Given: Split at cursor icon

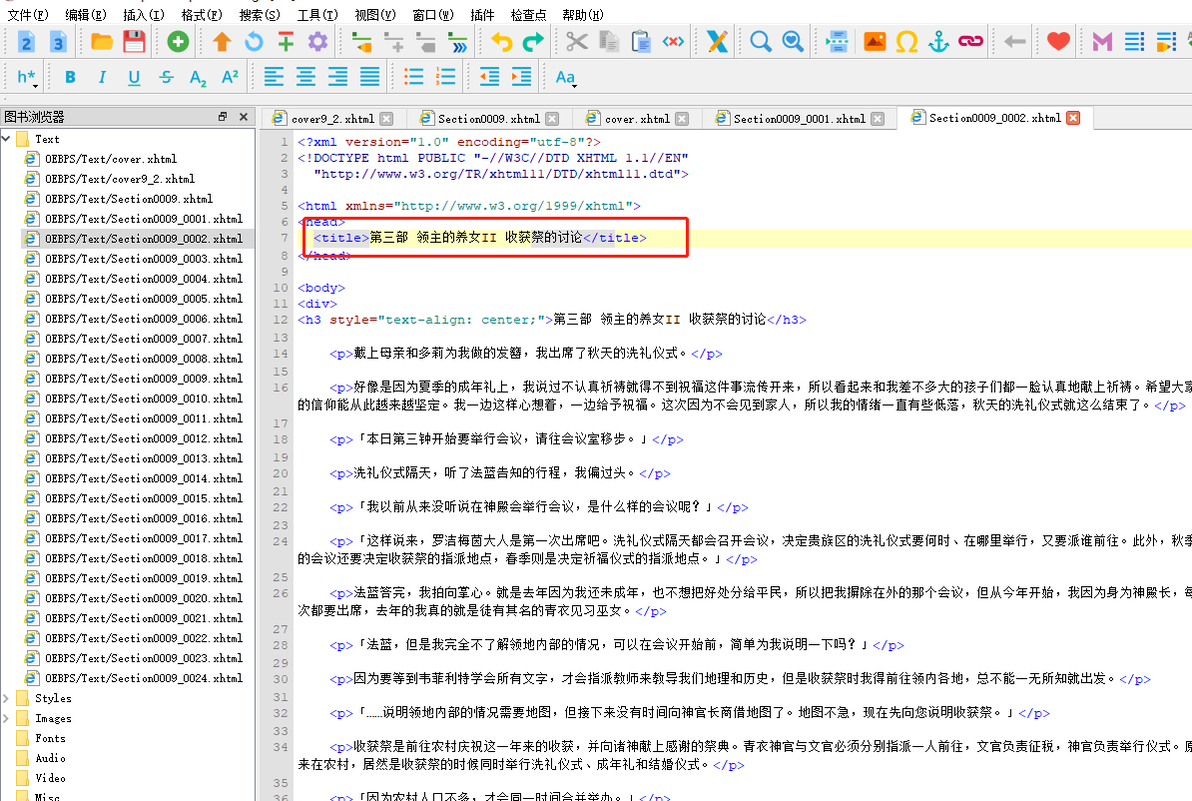Looking at the screenshot, I should tap(837, 42).
